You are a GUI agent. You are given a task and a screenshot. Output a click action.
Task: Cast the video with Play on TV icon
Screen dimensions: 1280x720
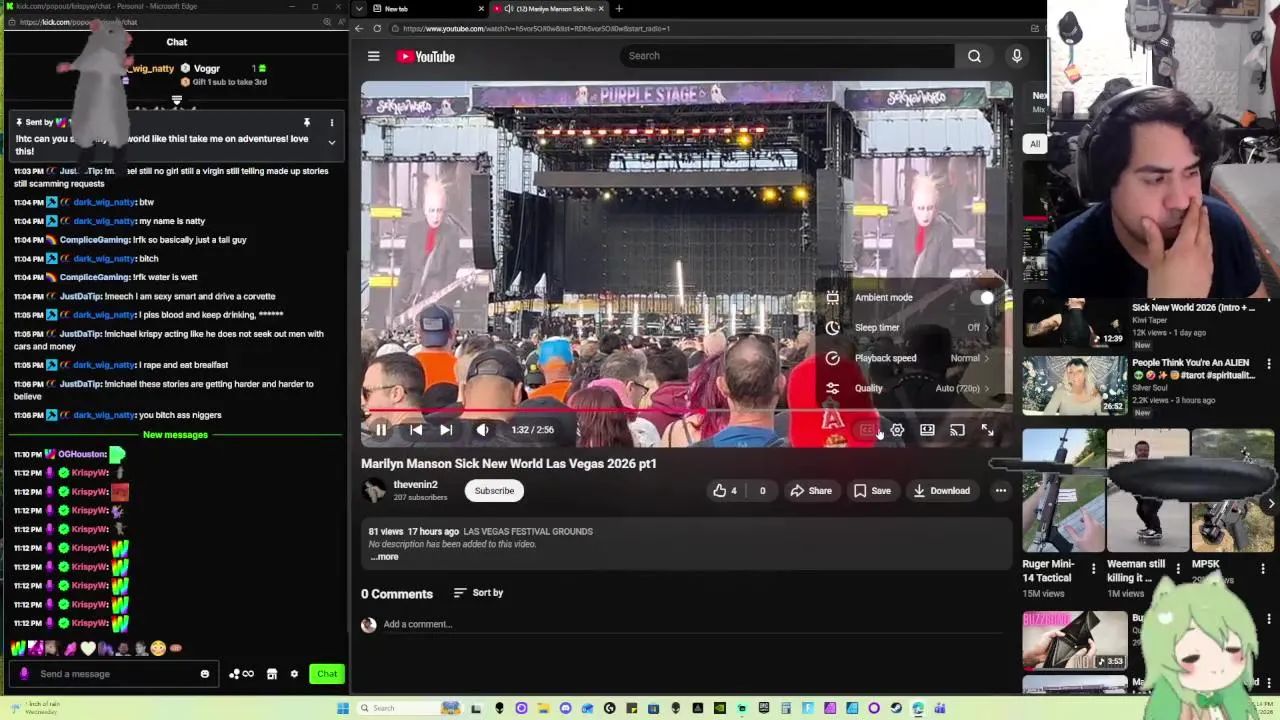pos(957,430)
